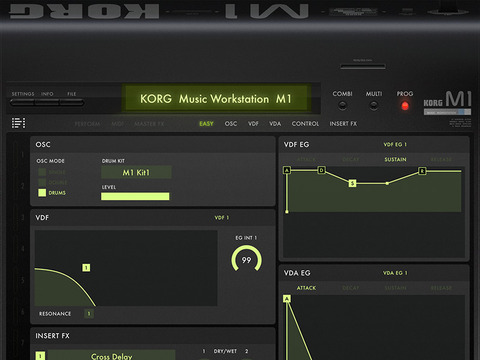Open the Cross Delay effect selector
The height and width of the screenshot is (360, 480).
[112, 355]
